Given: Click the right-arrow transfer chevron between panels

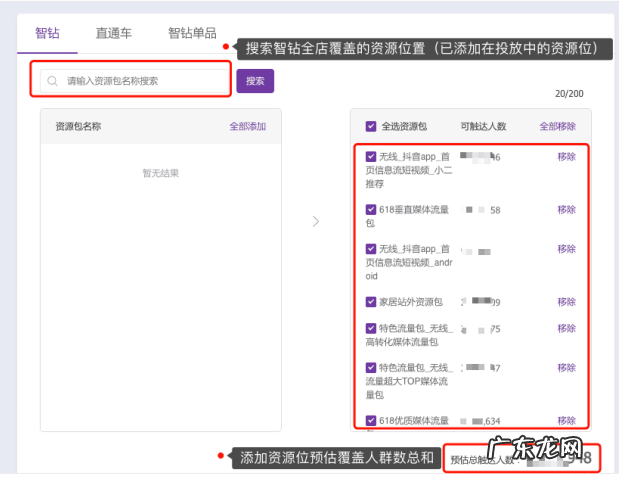Looking at the screenshot, I should tap(316, 221).
